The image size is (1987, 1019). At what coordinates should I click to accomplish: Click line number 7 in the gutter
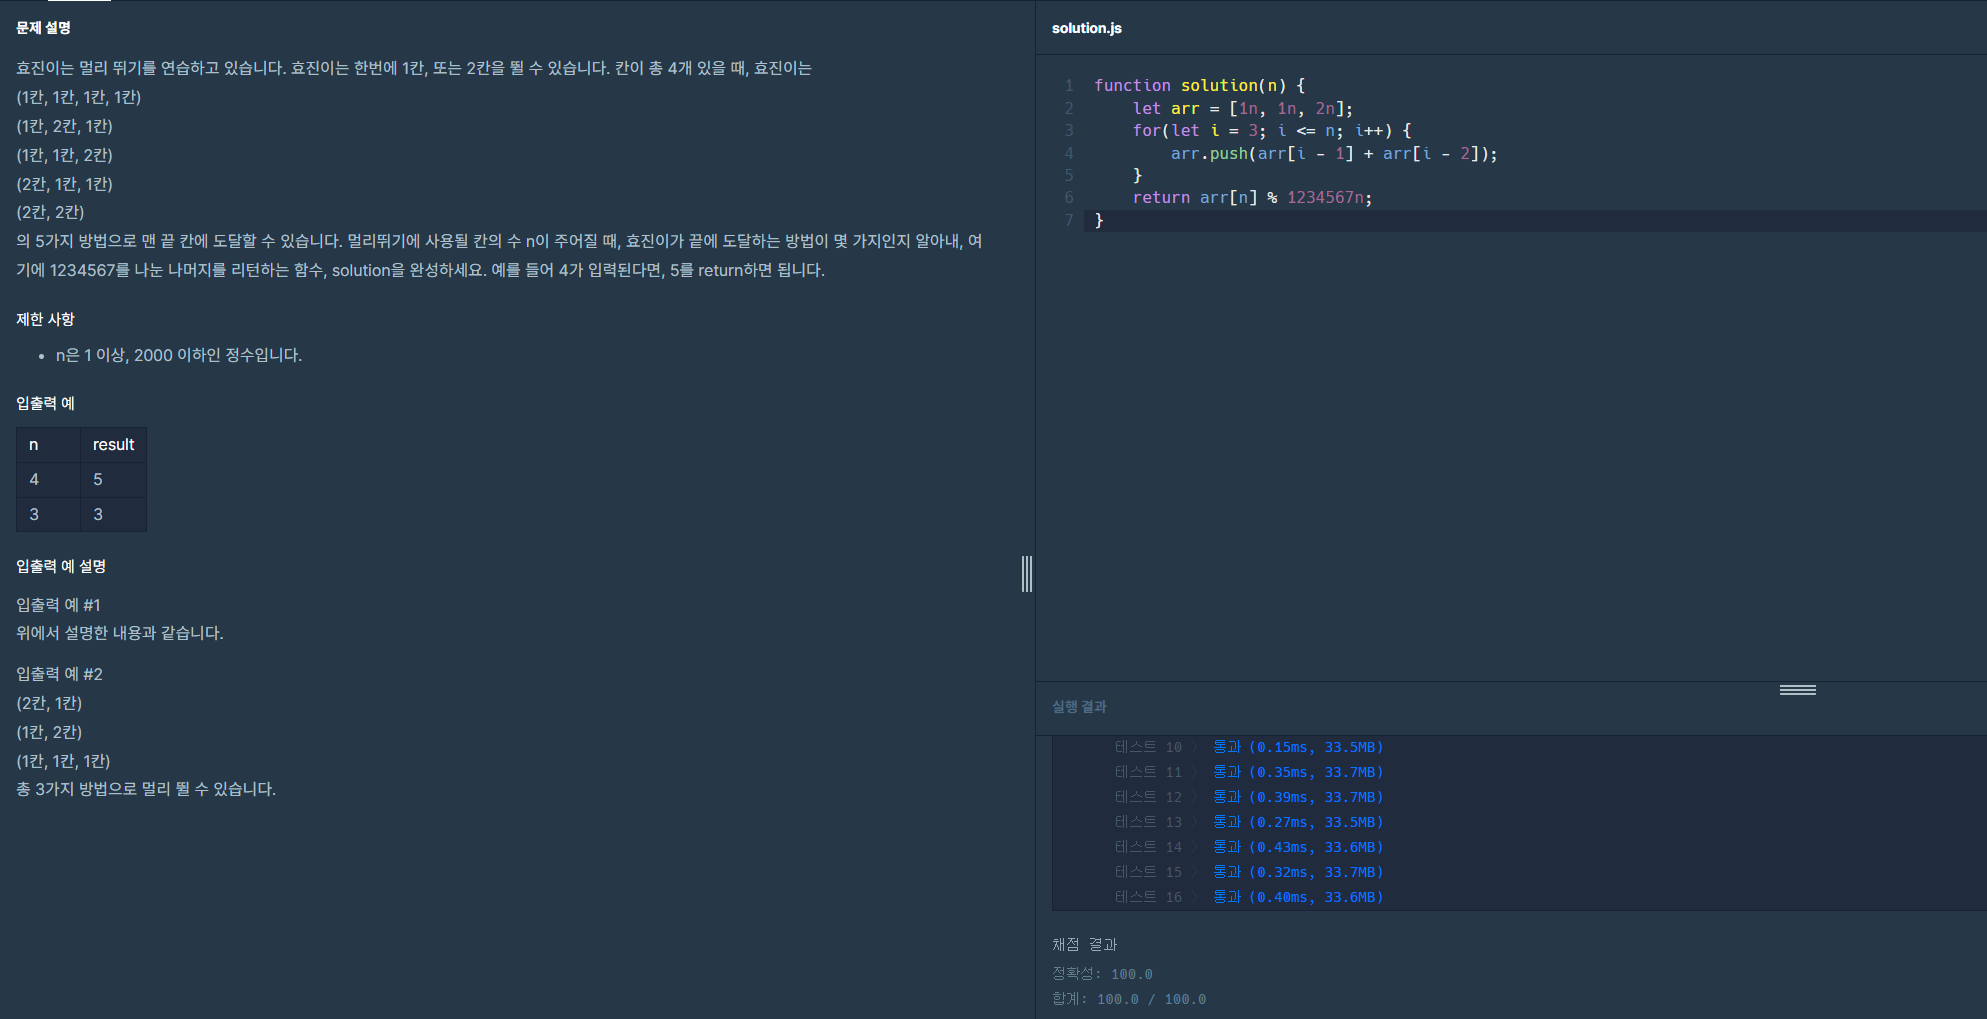coord(1069,220)
